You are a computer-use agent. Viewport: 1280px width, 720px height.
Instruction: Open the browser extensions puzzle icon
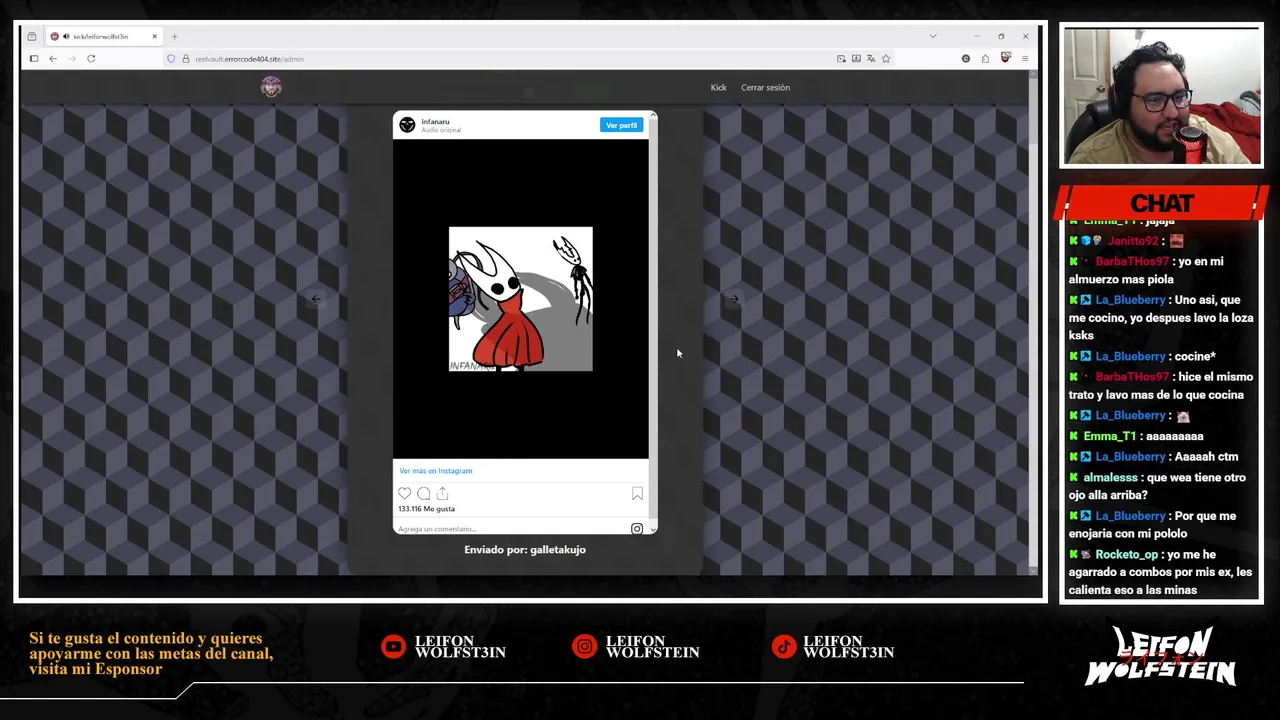(x=985, y=59)
